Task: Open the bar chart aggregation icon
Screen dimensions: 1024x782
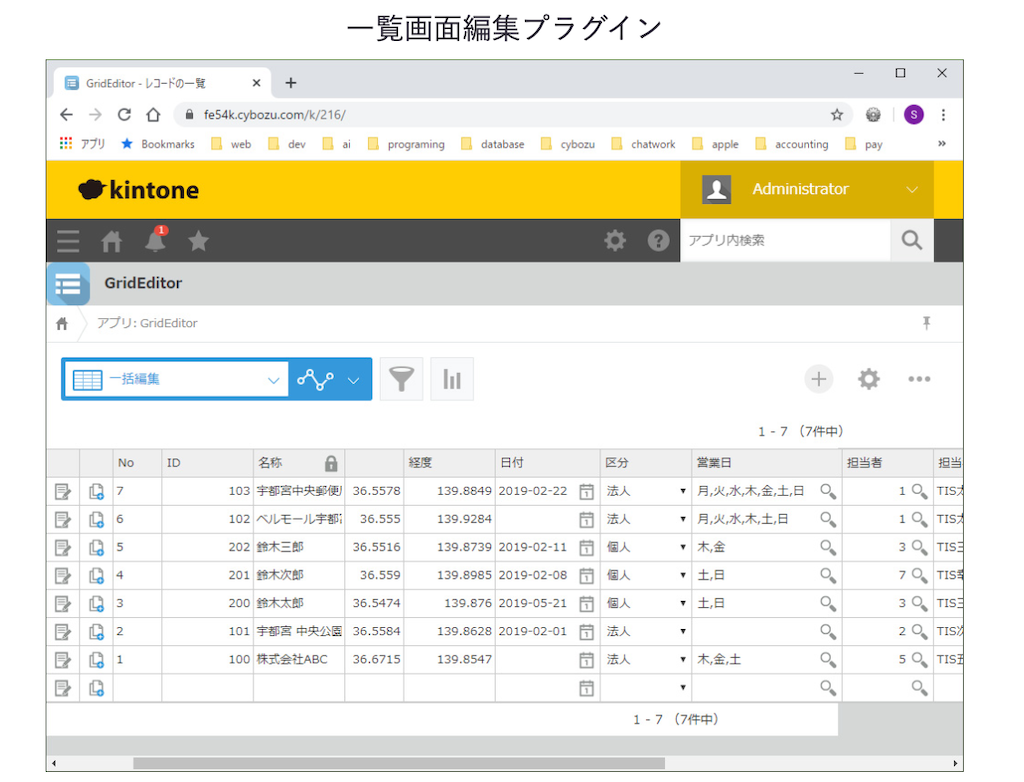Action: pos(452,379)
